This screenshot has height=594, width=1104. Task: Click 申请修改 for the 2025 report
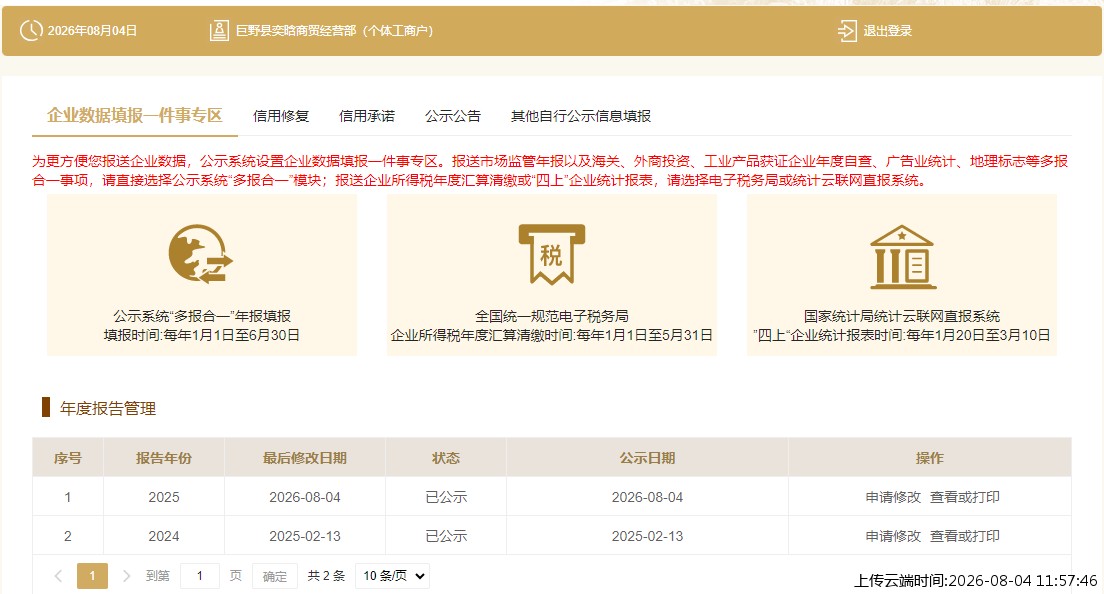point(893,497)
